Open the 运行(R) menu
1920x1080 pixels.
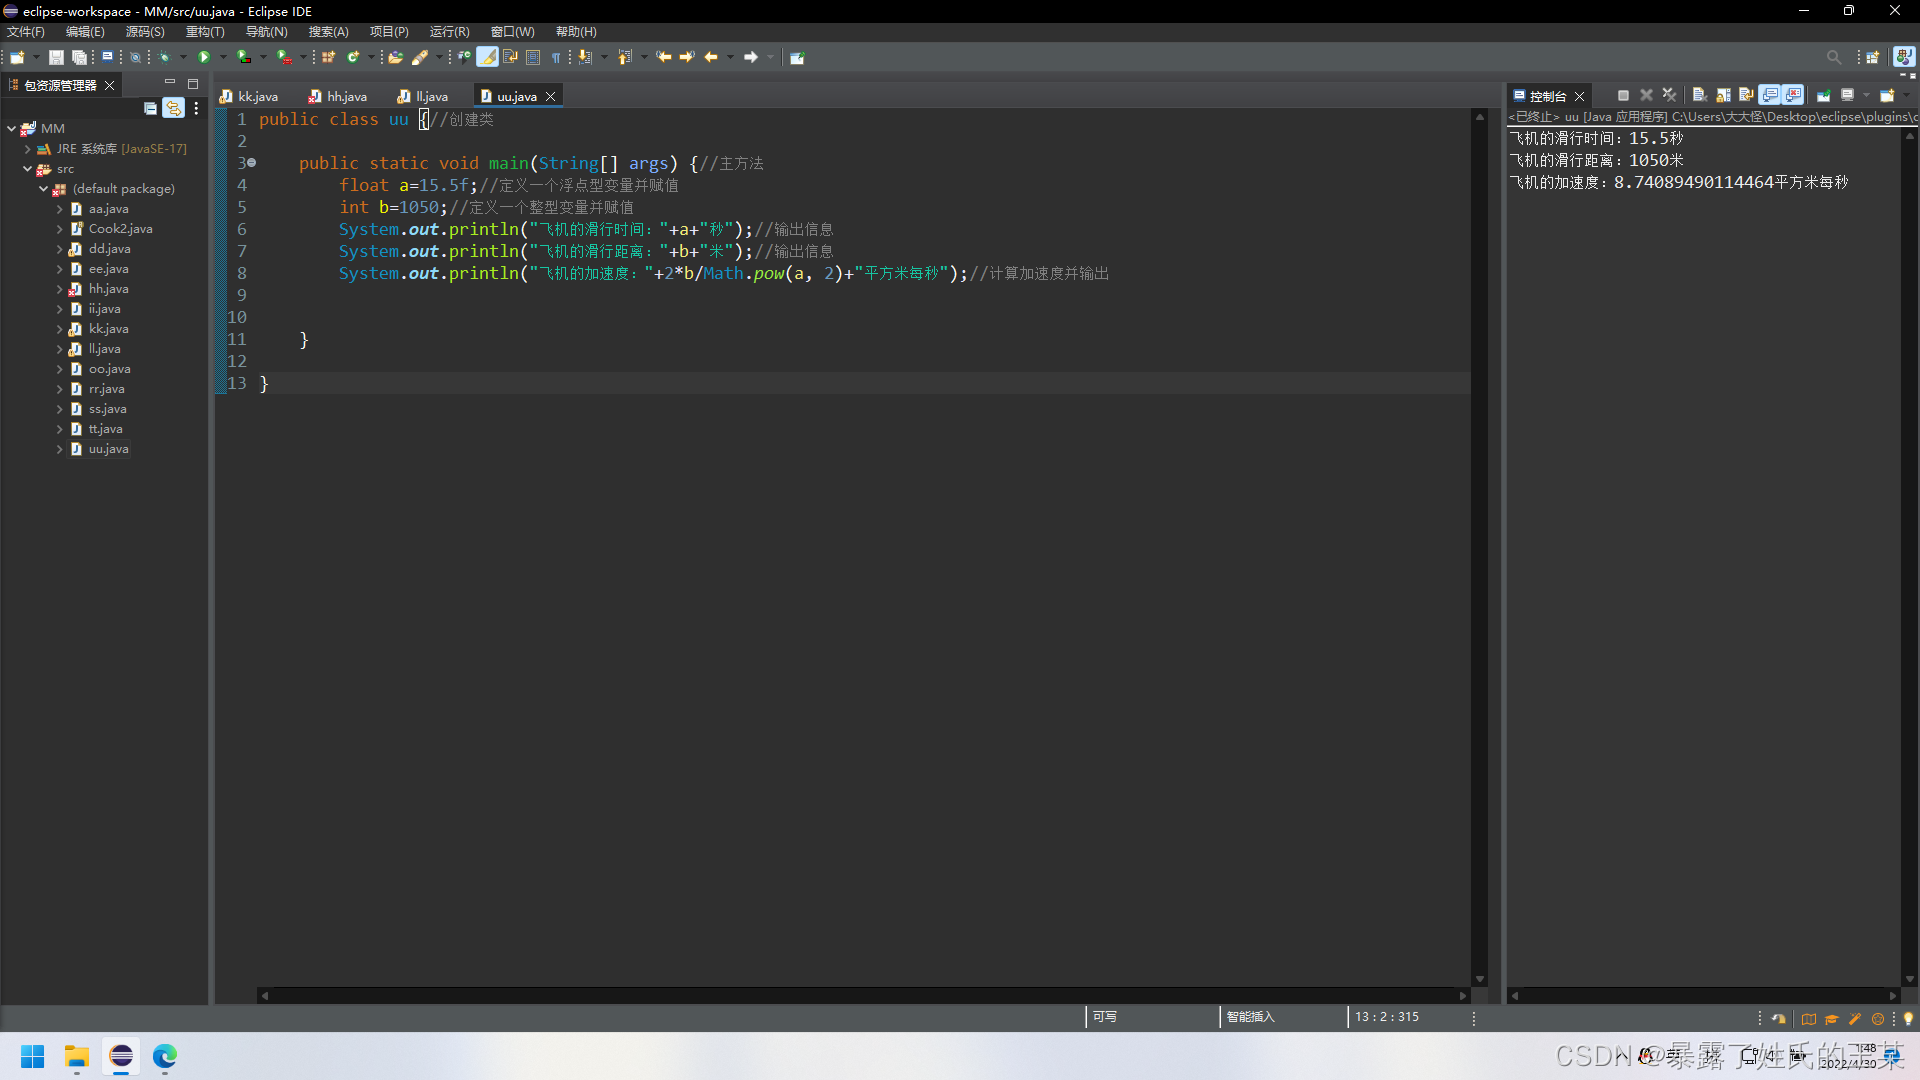pyautogui.click(x=449, y=32)
